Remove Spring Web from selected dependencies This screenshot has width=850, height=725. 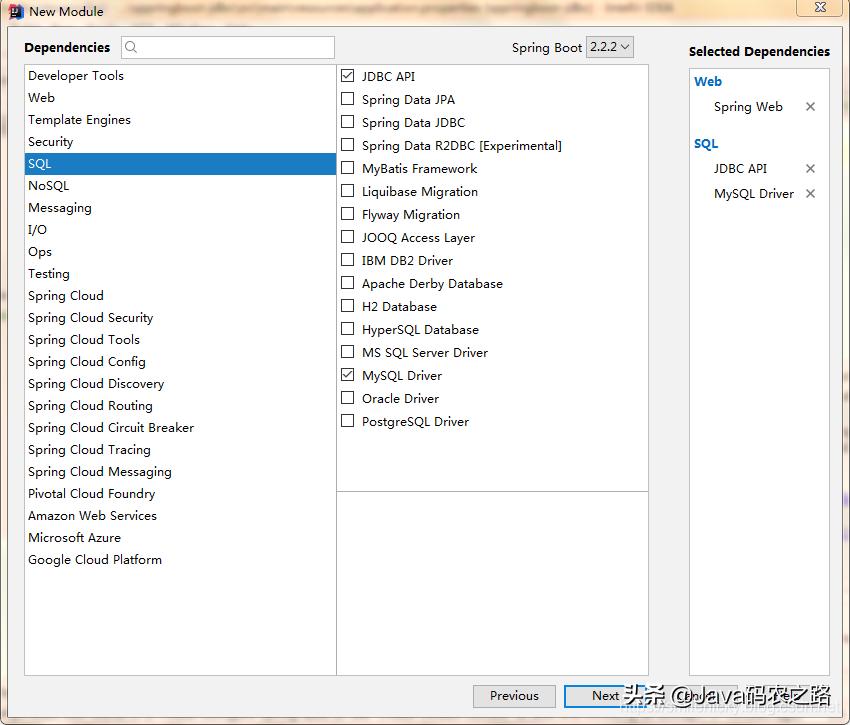[810, 107]
